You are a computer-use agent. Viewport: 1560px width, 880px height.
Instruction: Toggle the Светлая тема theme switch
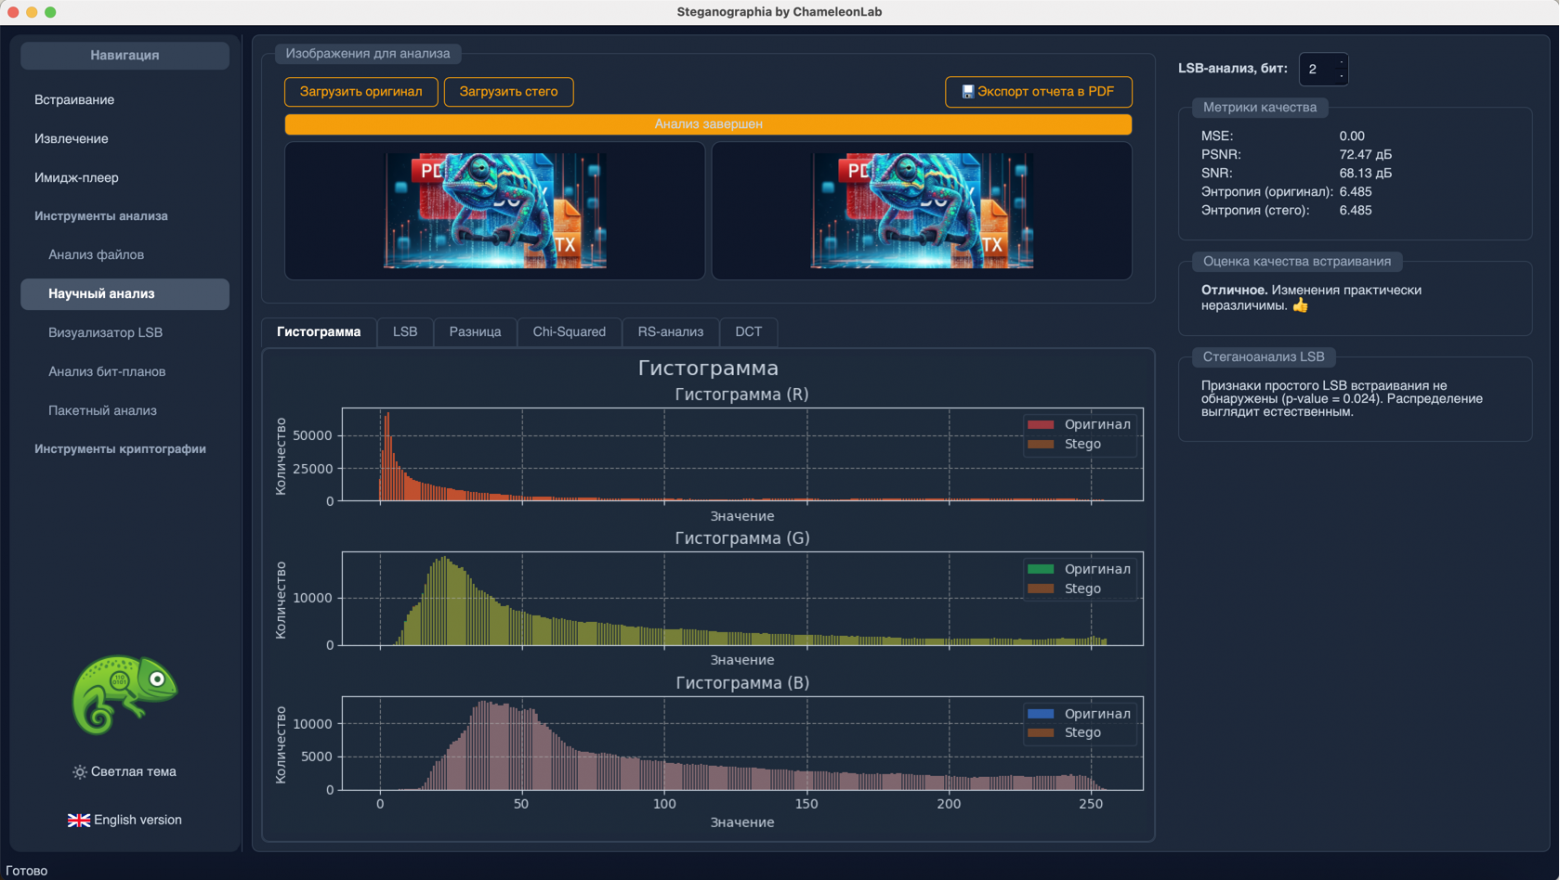(124, 772)
